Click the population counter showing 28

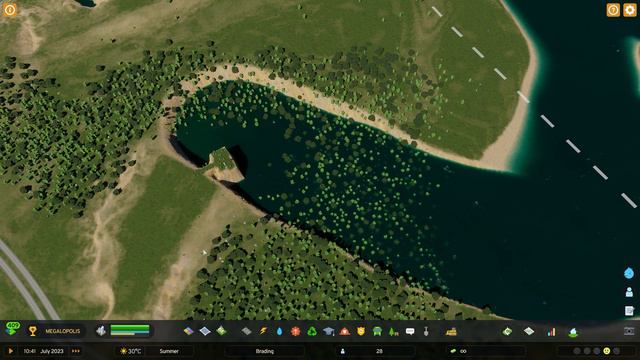coord(379,351)
